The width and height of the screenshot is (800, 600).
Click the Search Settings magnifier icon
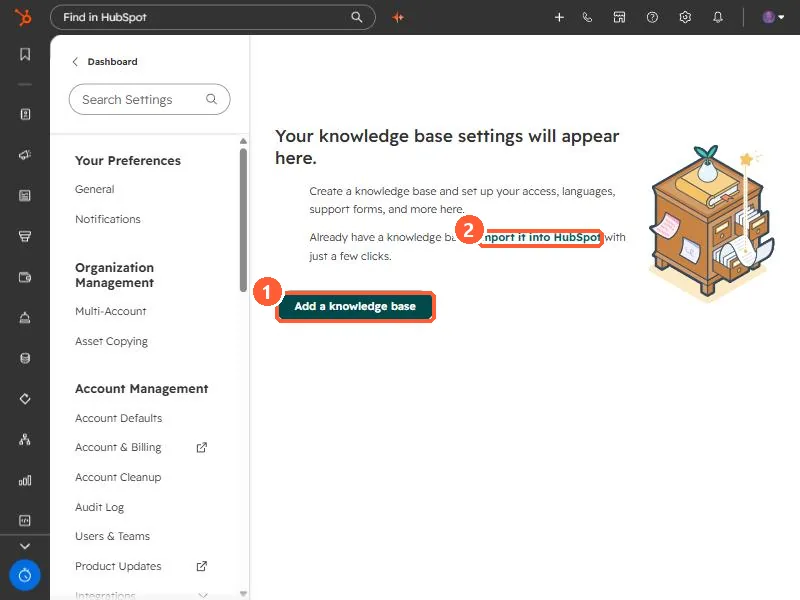pos(211,99)
